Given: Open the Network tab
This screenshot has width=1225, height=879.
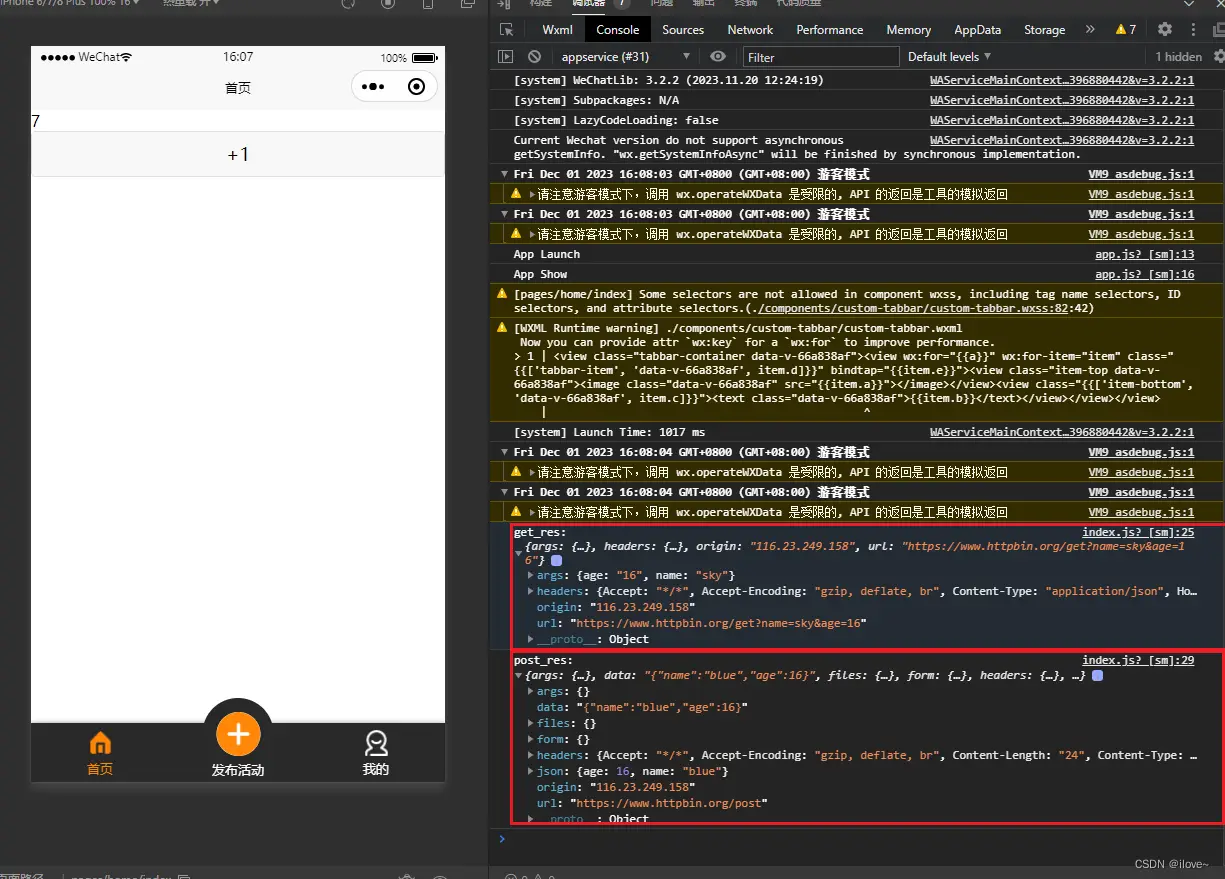Looking at the screenshot, I should point(750,30).
